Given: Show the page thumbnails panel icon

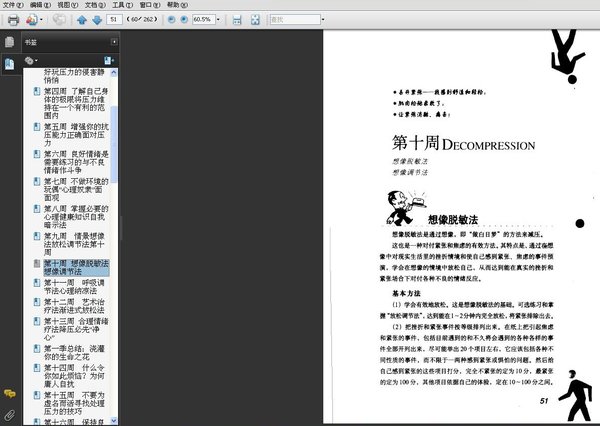Looking at the screenshot, I should point(10,42).
